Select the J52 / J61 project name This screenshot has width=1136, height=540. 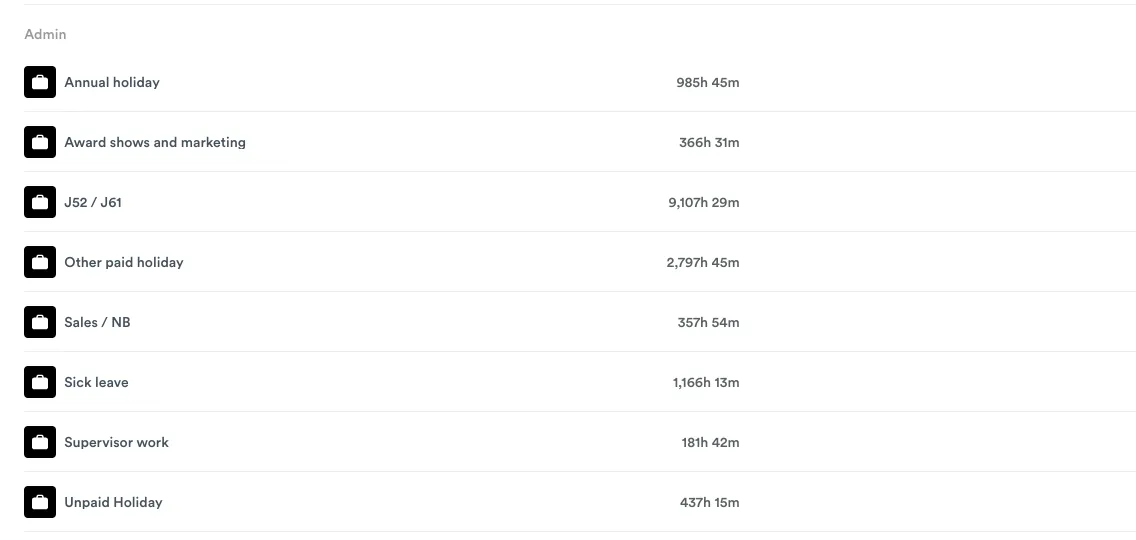click(x=93, y=202)
